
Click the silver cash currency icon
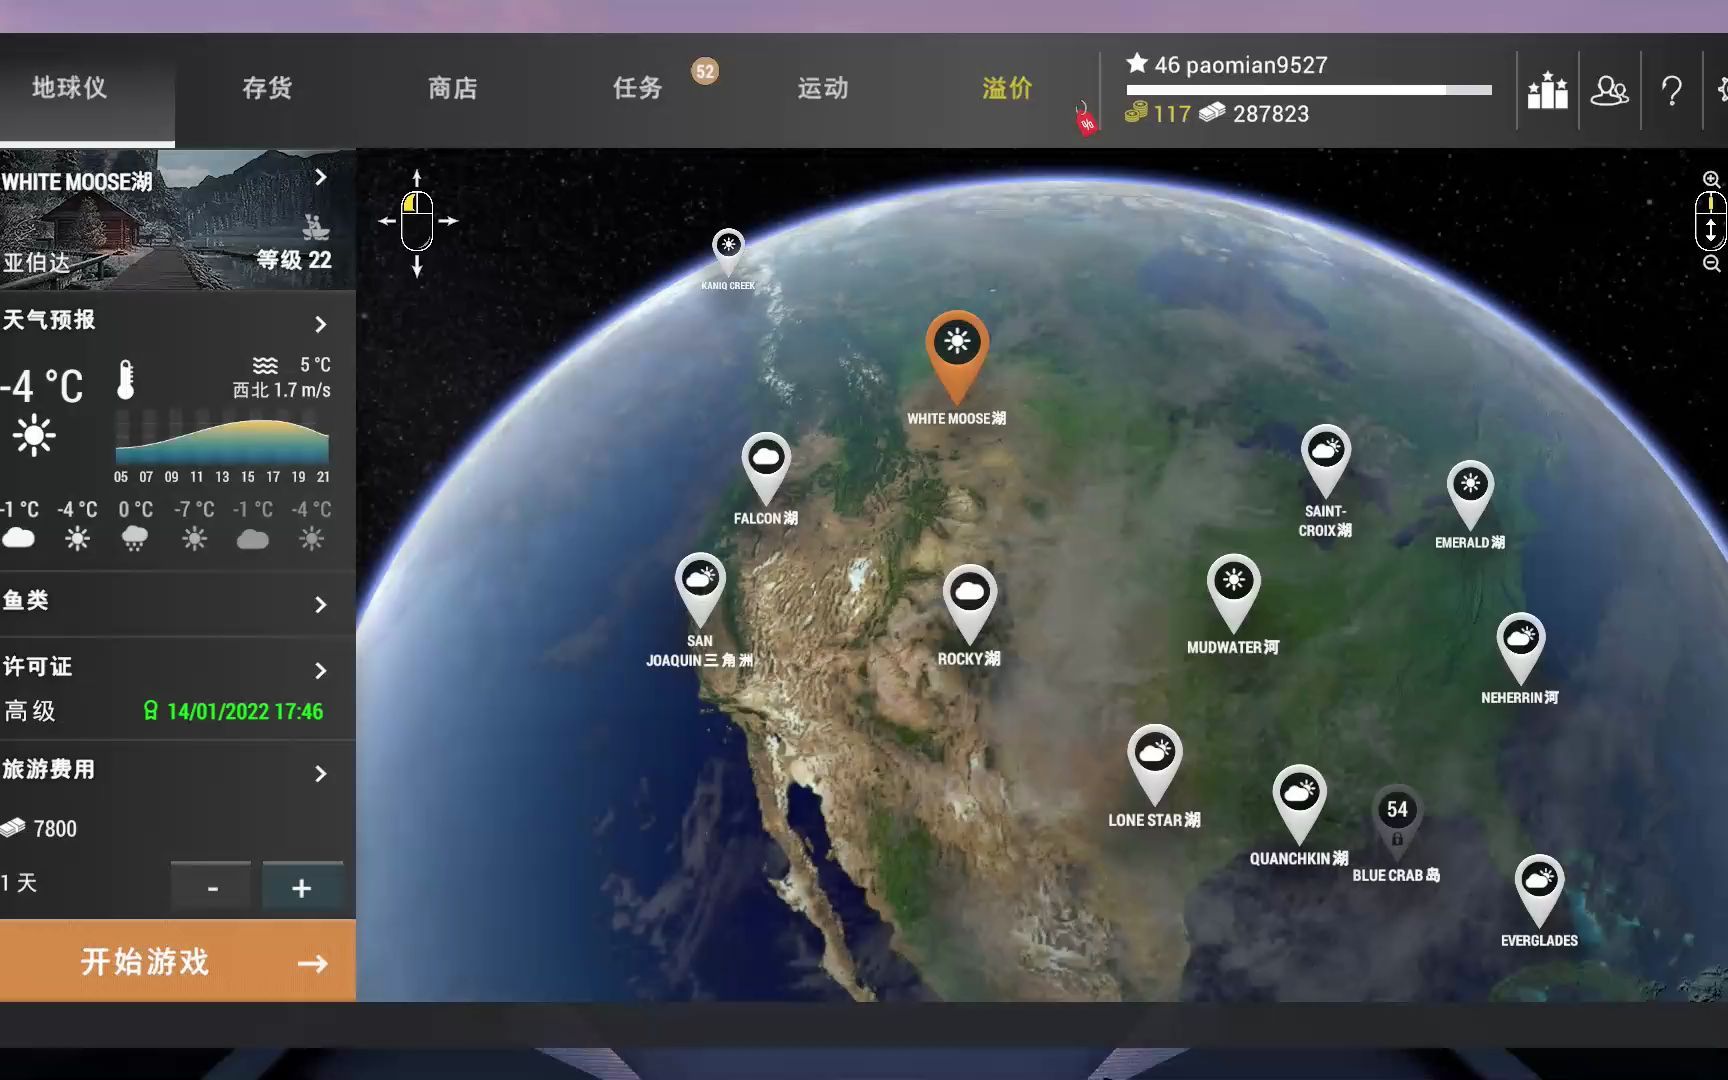[1212, 112]
